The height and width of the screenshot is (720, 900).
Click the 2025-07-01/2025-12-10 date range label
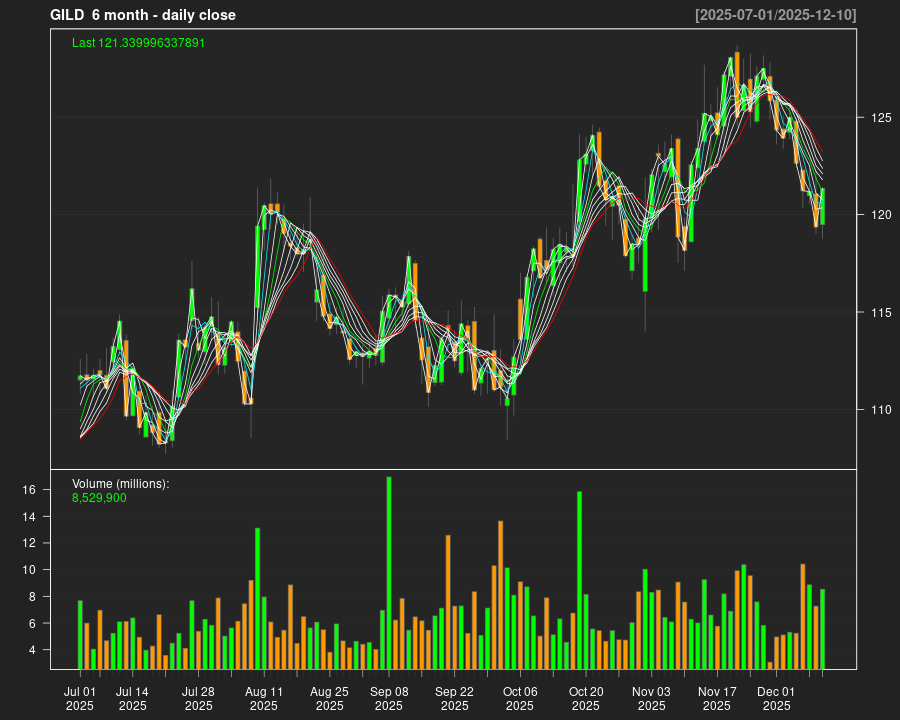click(x=775, y=15)
